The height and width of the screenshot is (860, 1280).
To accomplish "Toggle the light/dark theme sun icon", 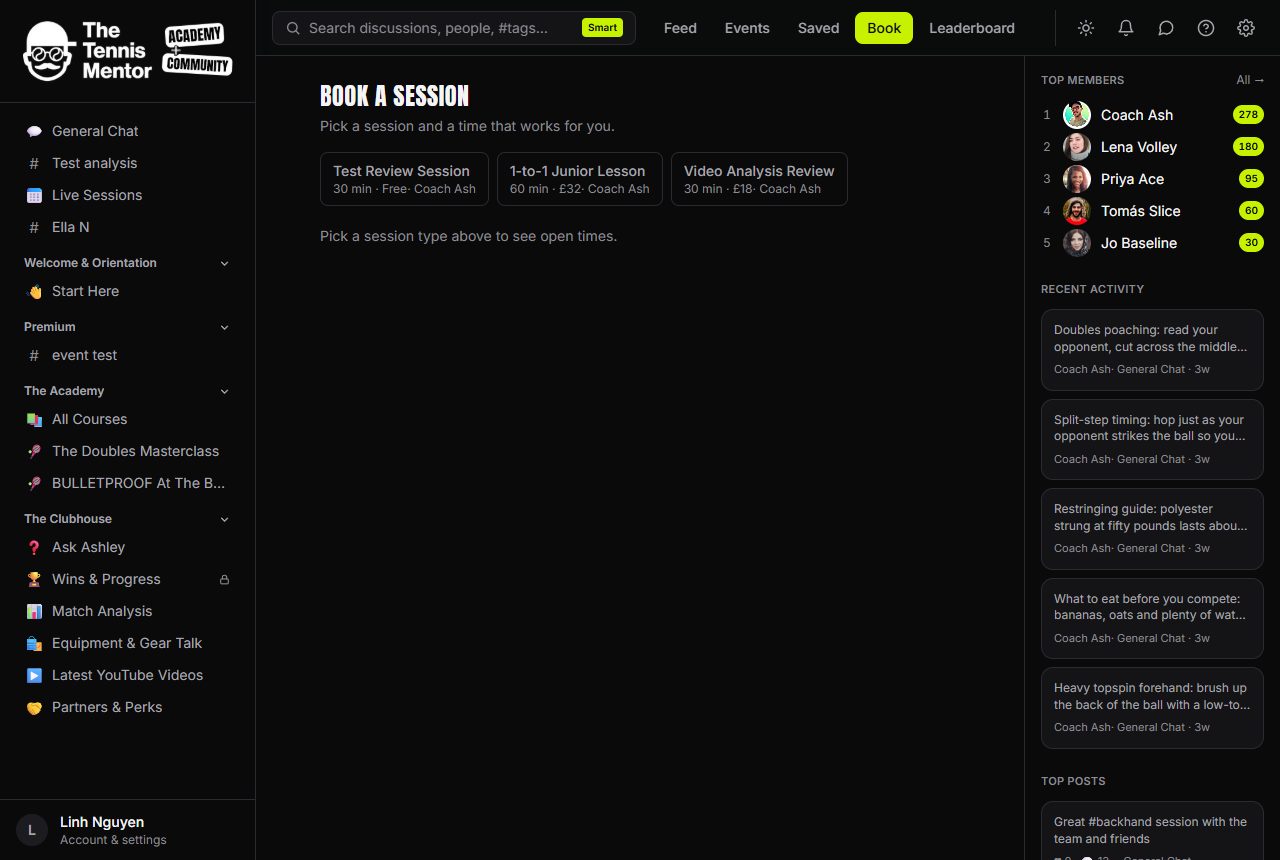I will click(1086, 28).
